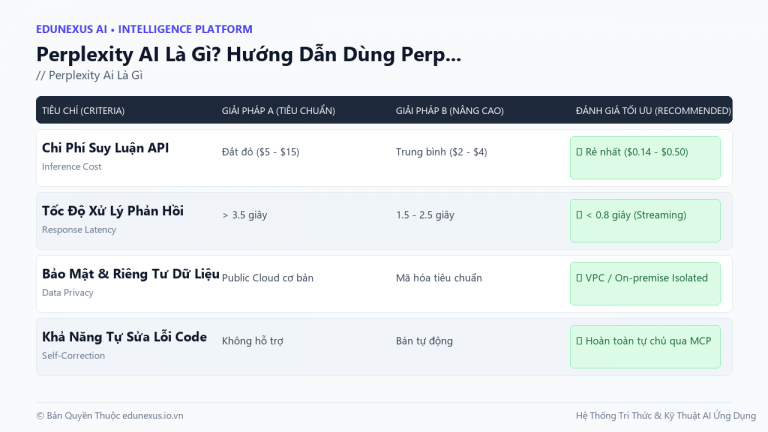768x432 pixels.
Task: Click the 'Response Latency' sublabel
Action: pyautogui.click(x=79, y=230)
